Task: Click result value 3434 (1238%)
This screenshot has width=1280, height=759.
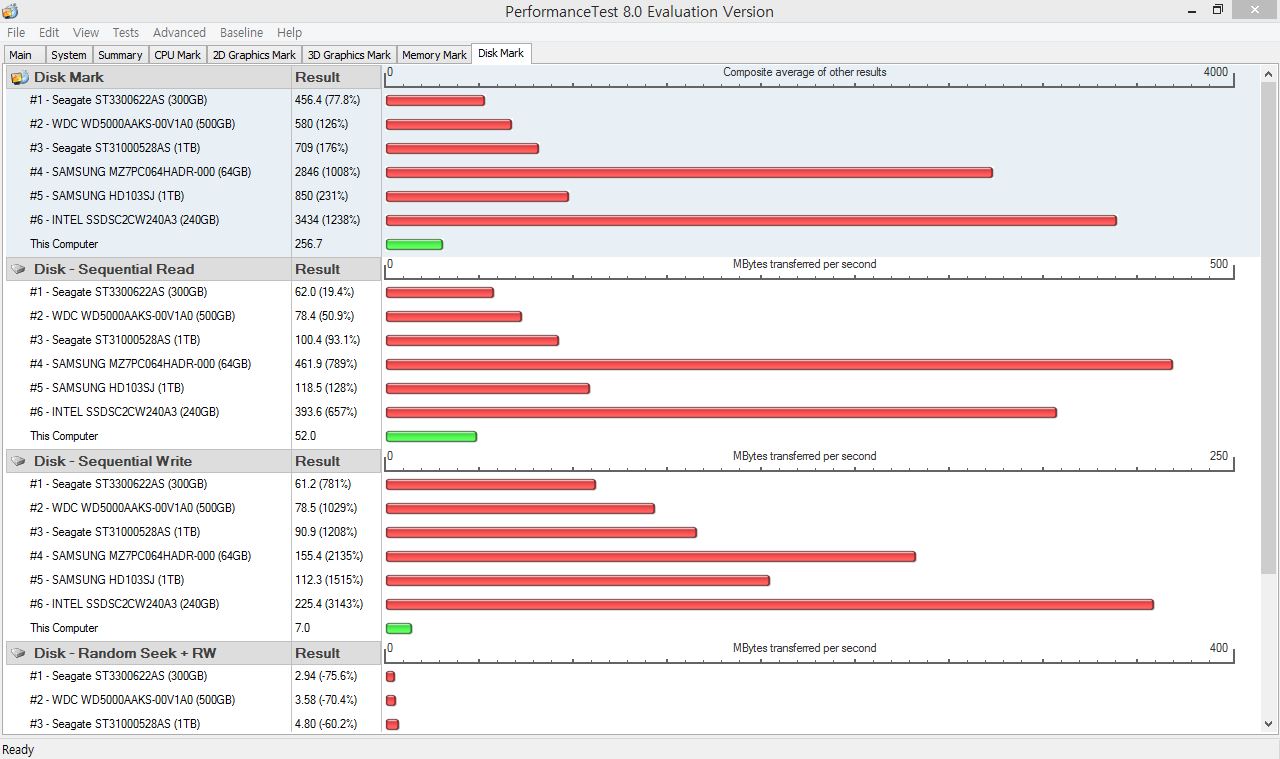Action: pos(328,220)
